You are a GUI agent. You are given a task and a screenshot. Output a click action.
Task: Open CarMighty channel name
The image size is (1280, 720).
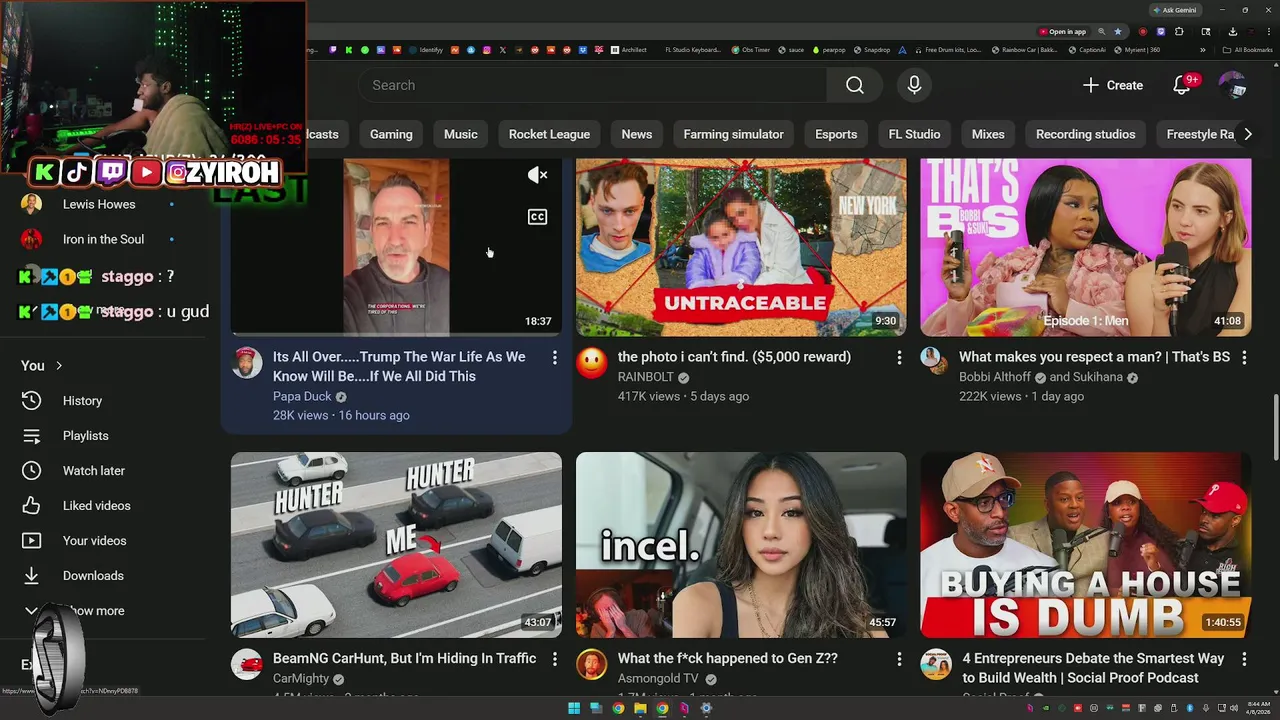click(301, 678)
